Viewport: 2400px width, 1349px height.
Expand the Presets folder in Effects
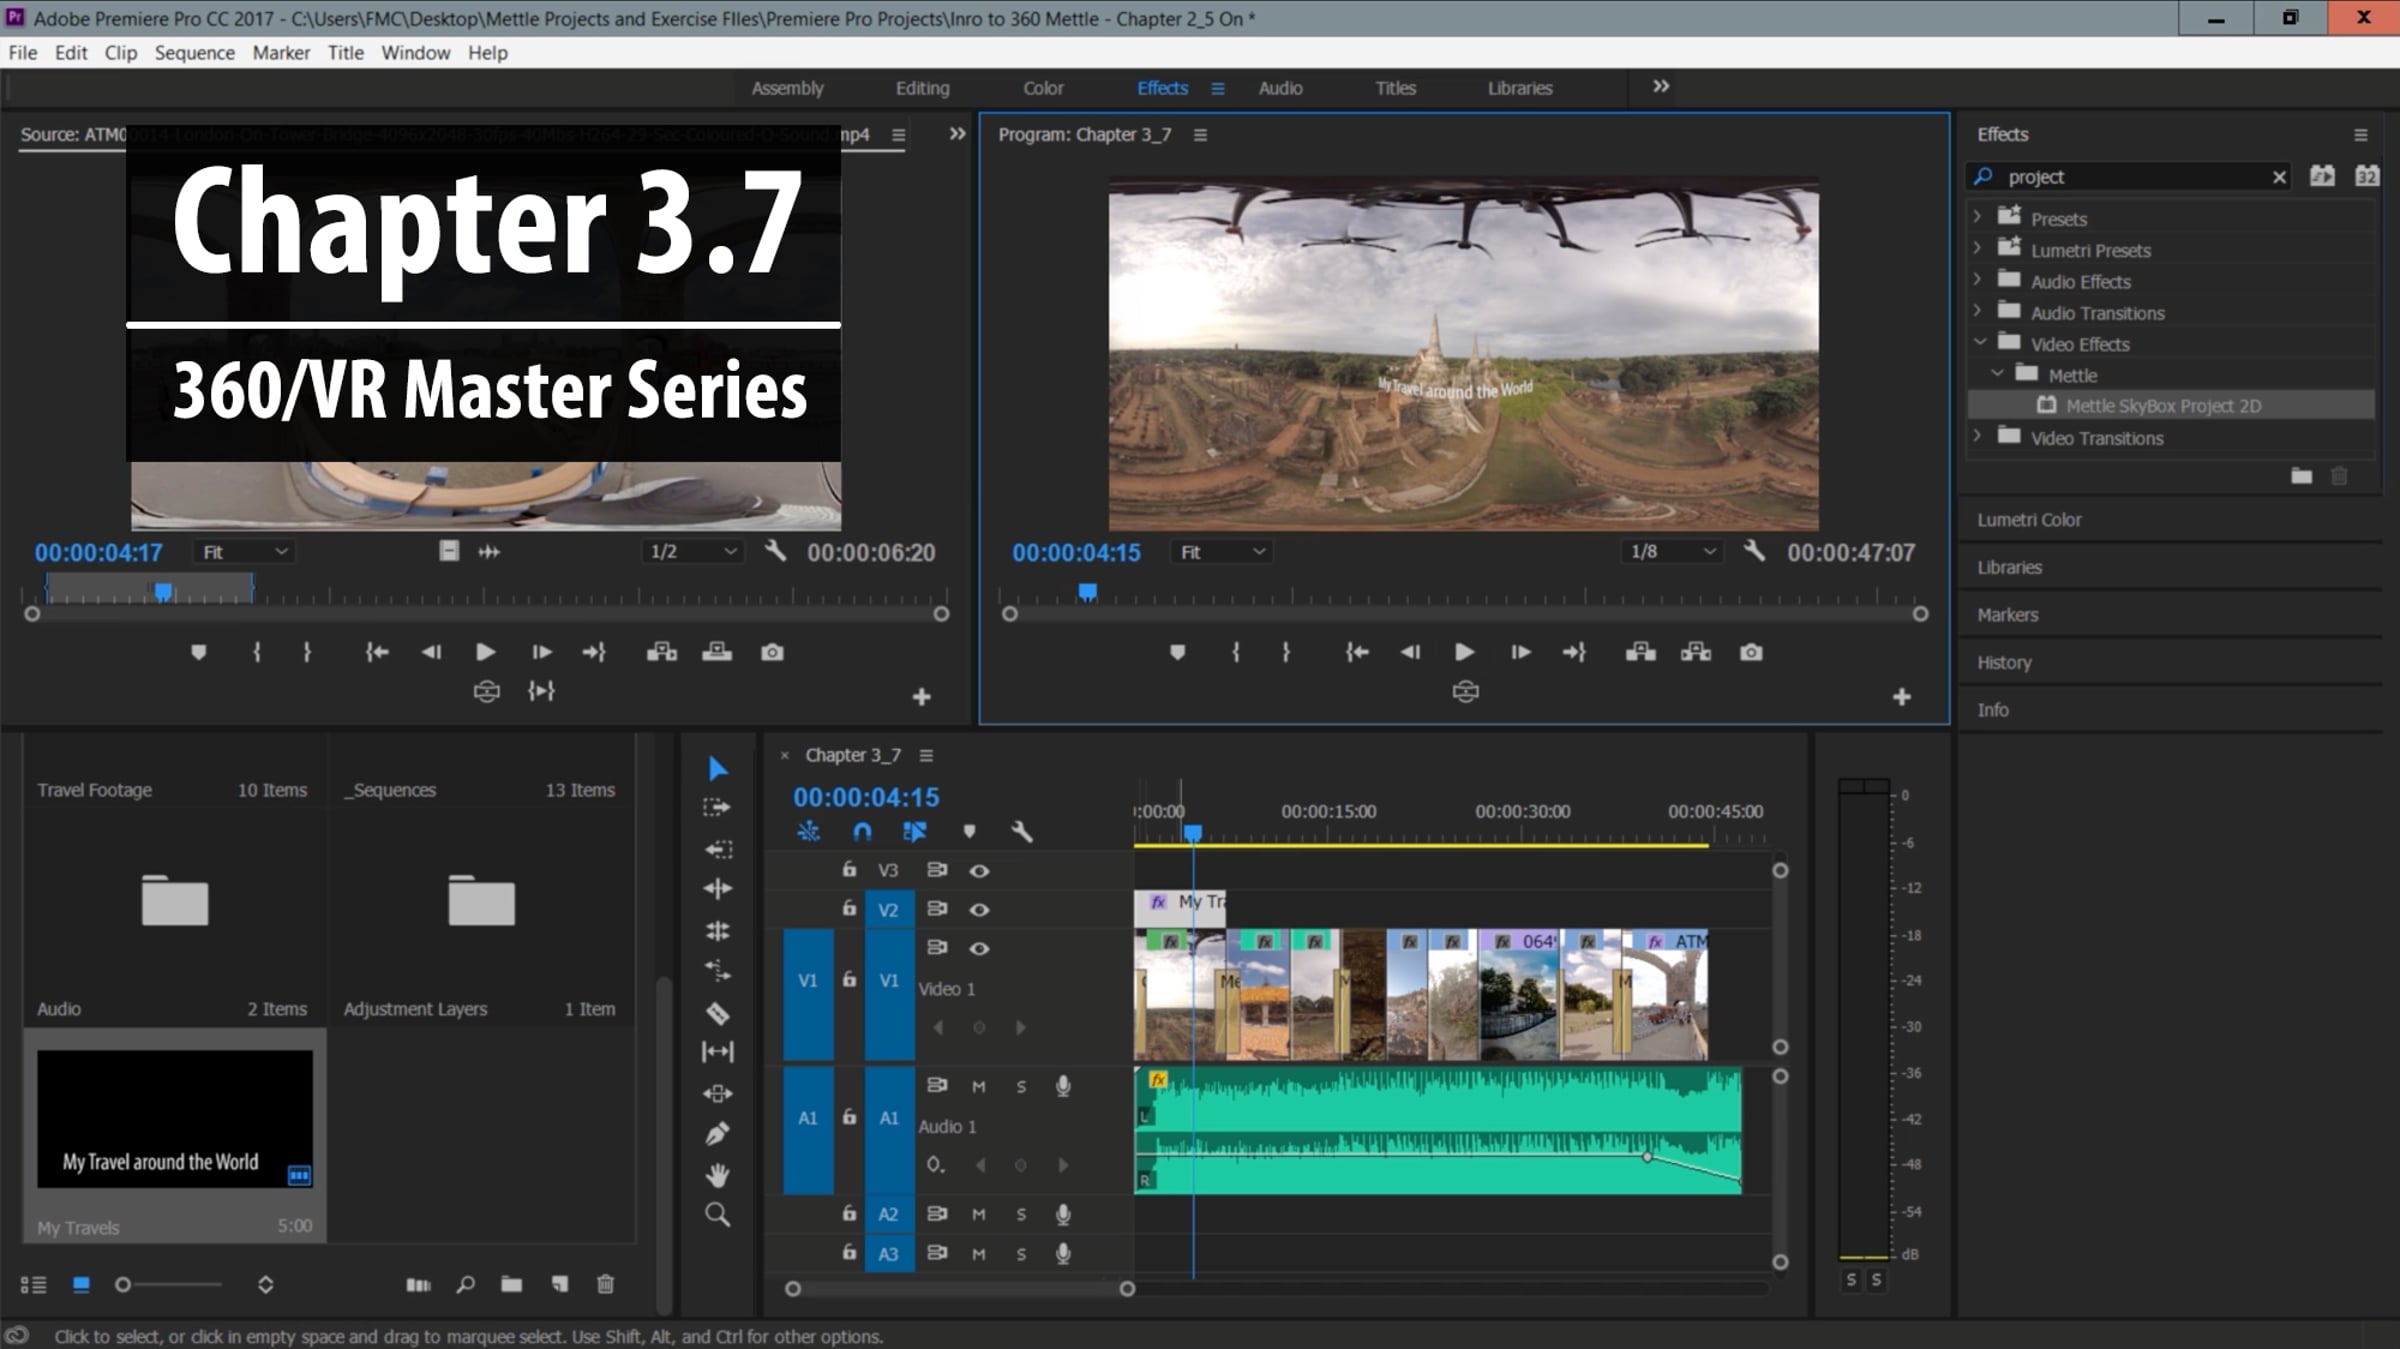1977,217
